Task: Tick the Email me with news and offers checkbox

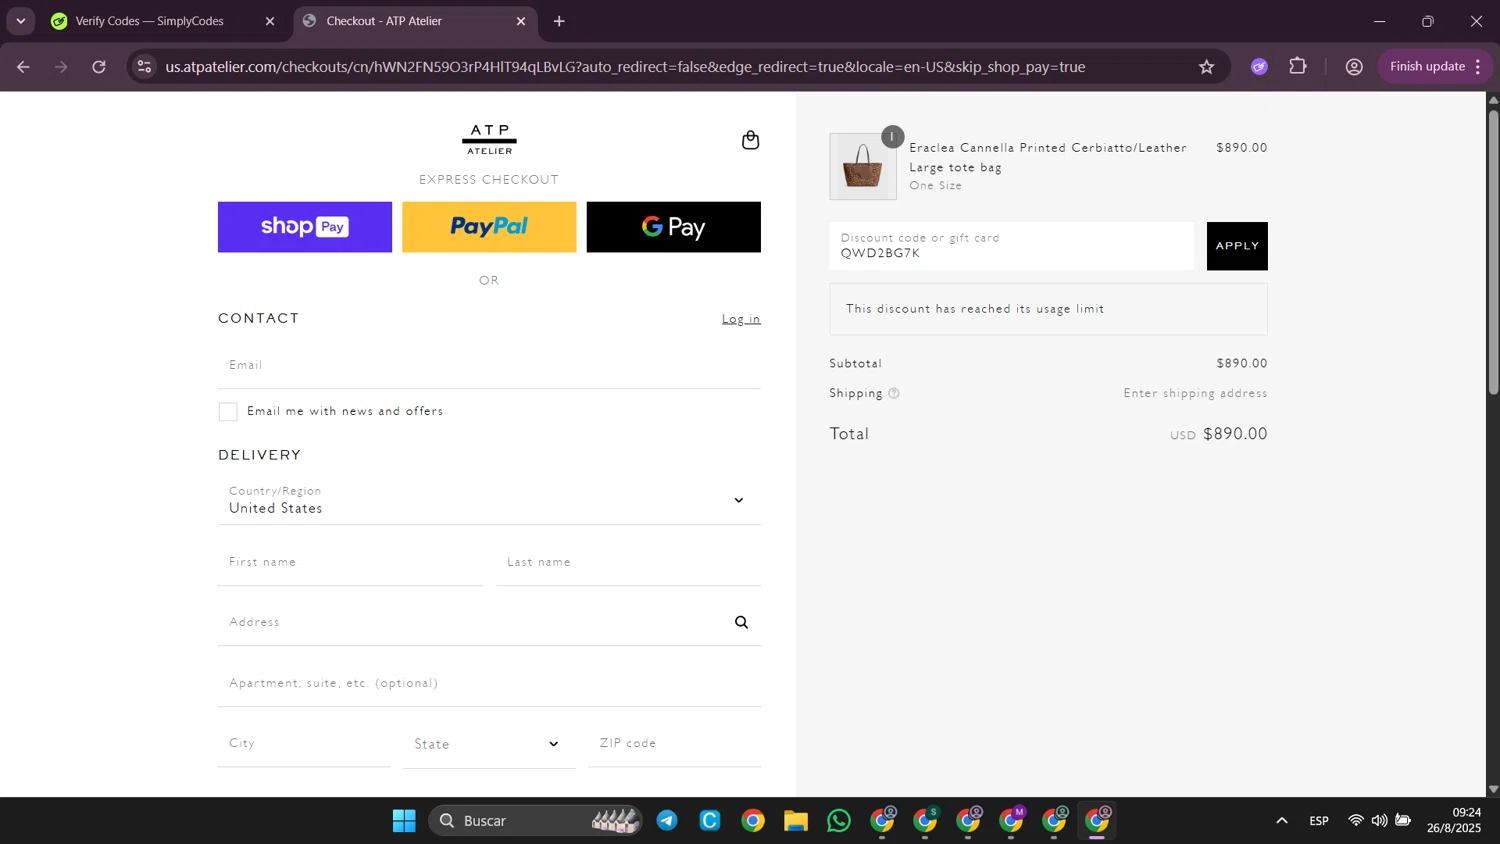Action: pos(228,412)
